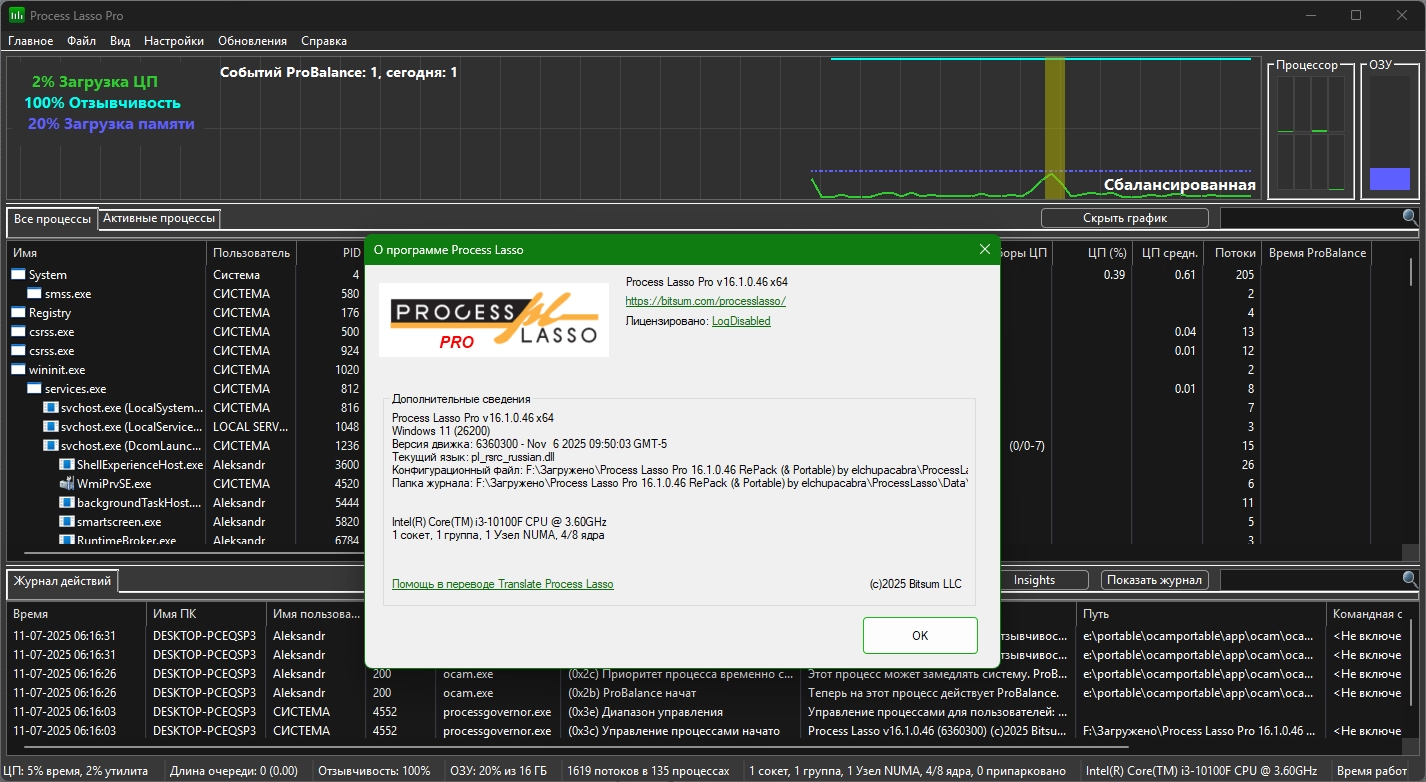
Task: Click the "Сбалансированная" power plan label
Action: (x=1180, y=185)
